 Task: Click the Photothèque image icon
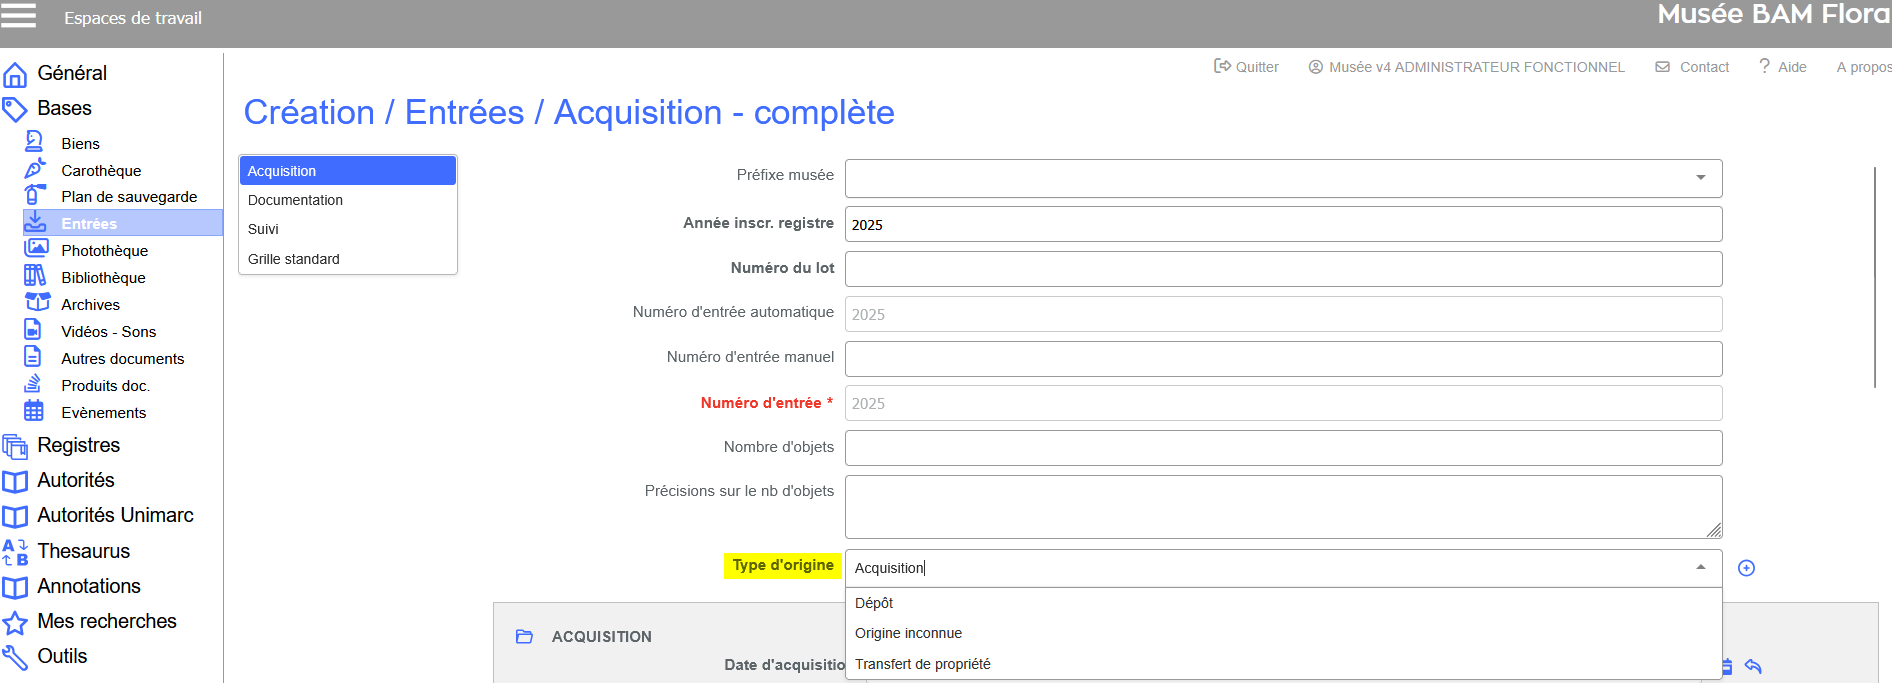point(36,249)
